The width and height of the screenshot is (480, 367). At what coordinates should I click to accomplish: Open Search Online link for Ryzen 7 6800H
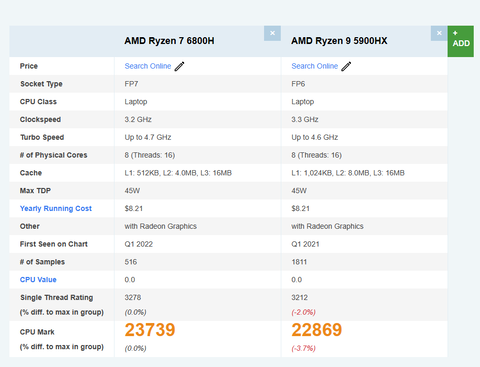[148, 66]
